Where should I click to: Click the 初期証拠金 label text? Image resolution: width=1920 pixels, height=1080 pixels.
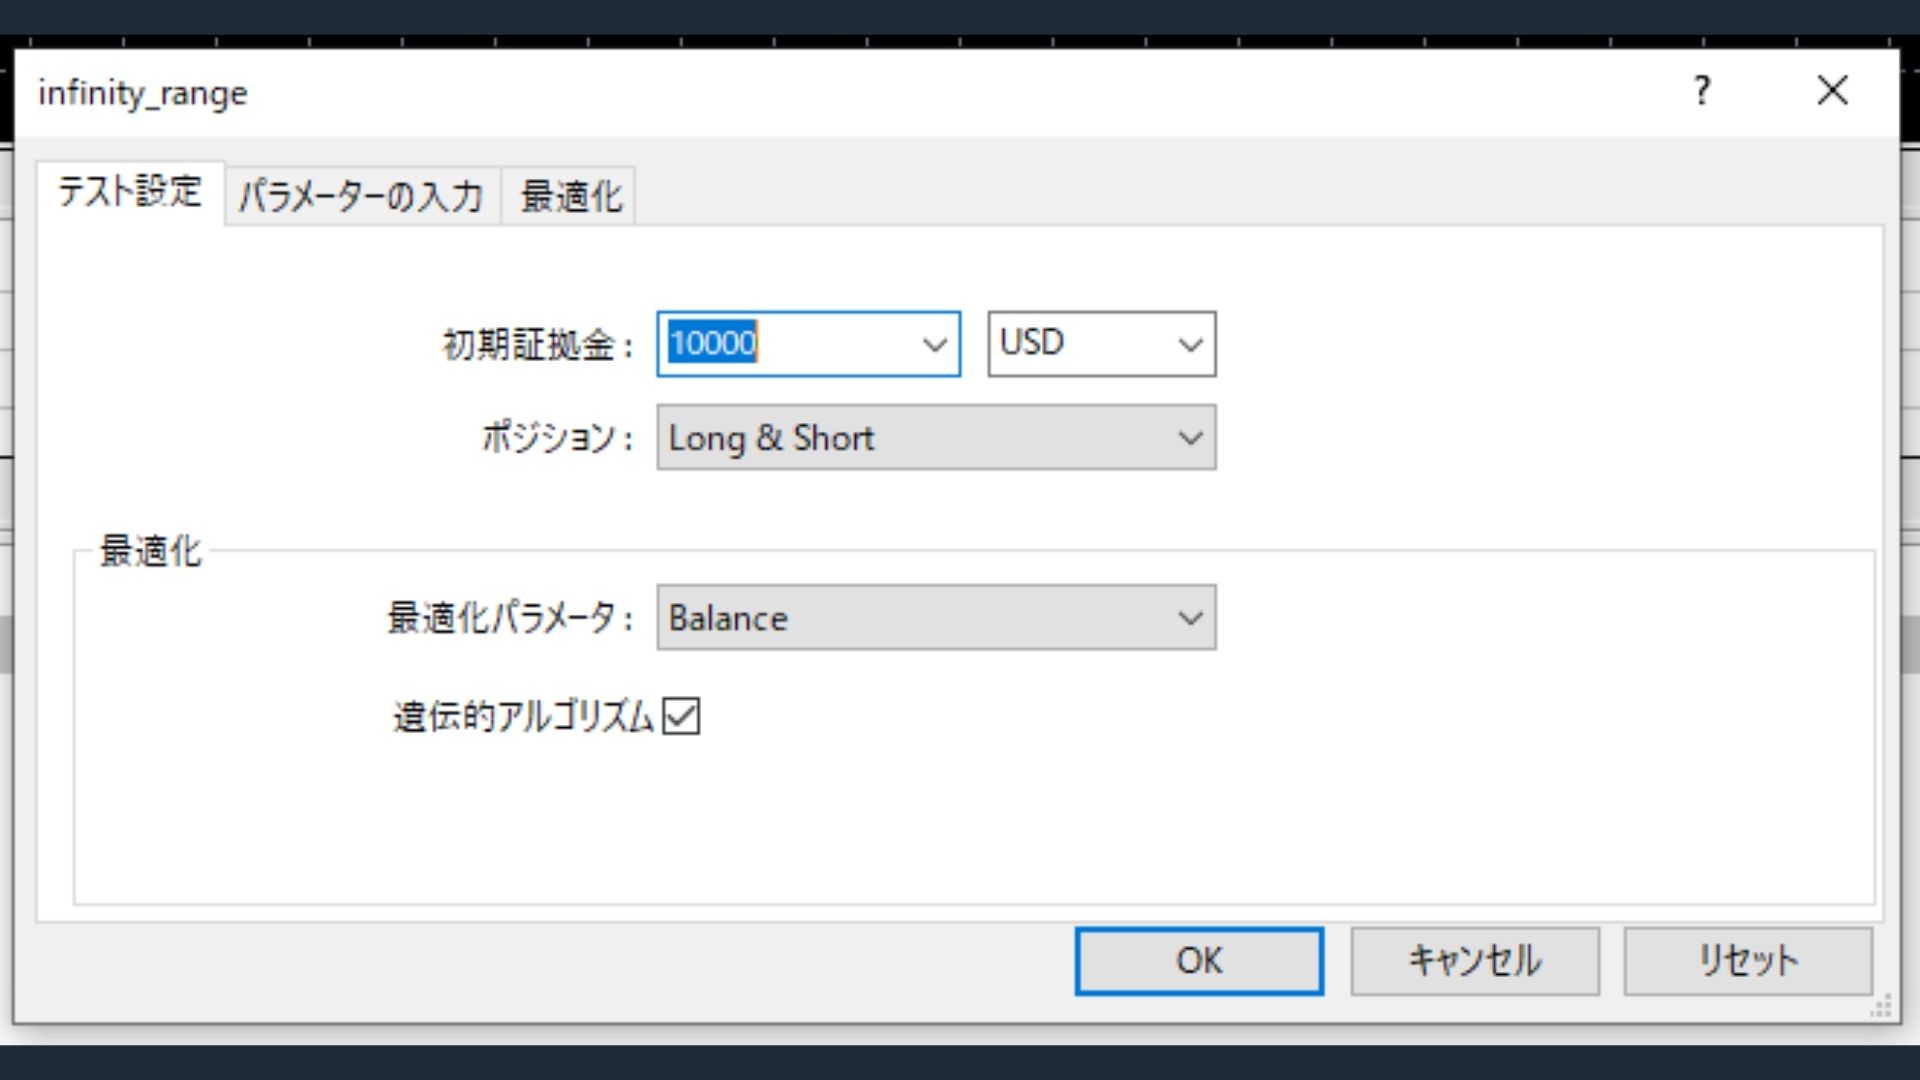(x=538, y=345)
